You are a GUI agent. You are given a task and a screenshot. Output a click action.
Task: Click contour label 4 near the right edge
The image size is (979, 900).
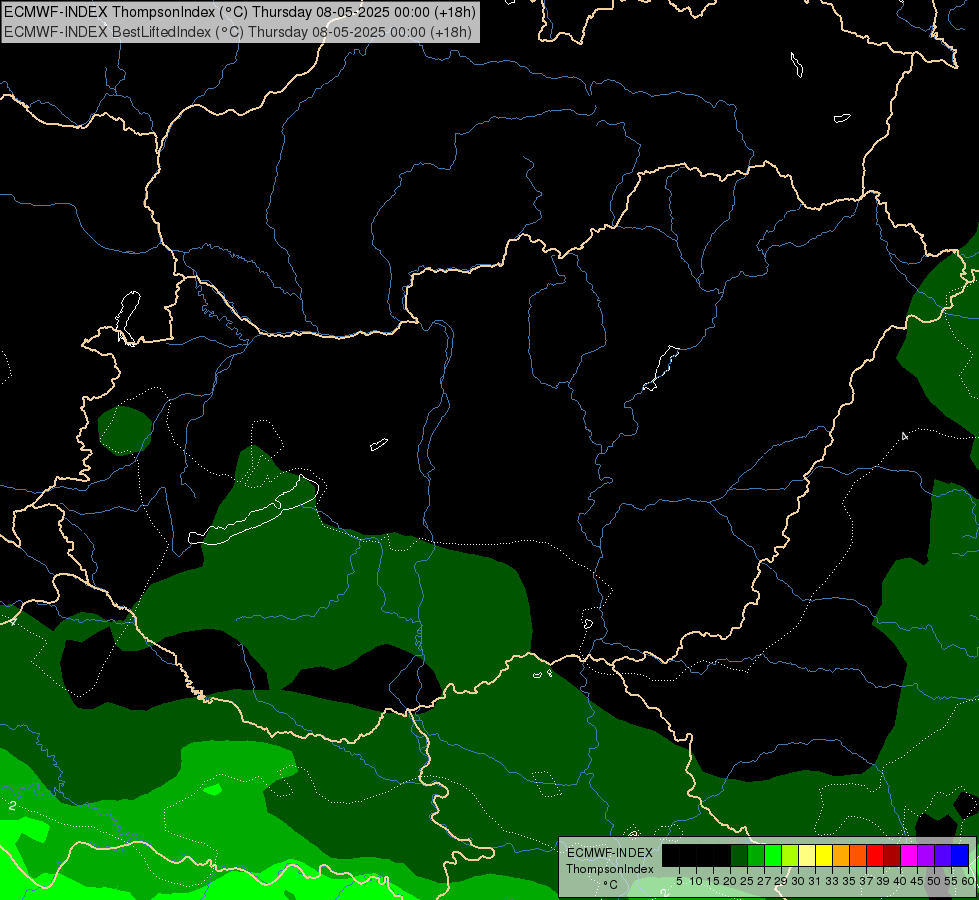pos(904,436)
